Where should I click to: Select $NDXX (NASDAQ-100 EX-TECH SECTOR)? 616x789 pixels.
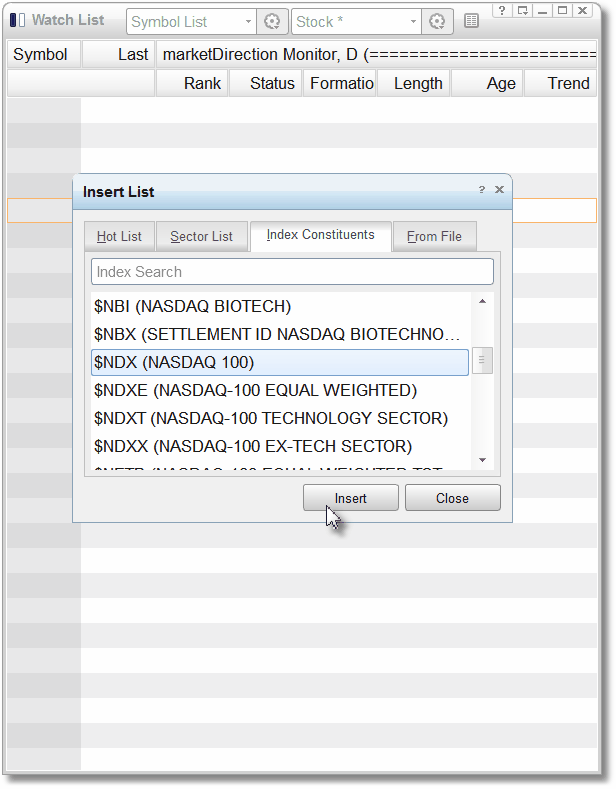[280, 446]
